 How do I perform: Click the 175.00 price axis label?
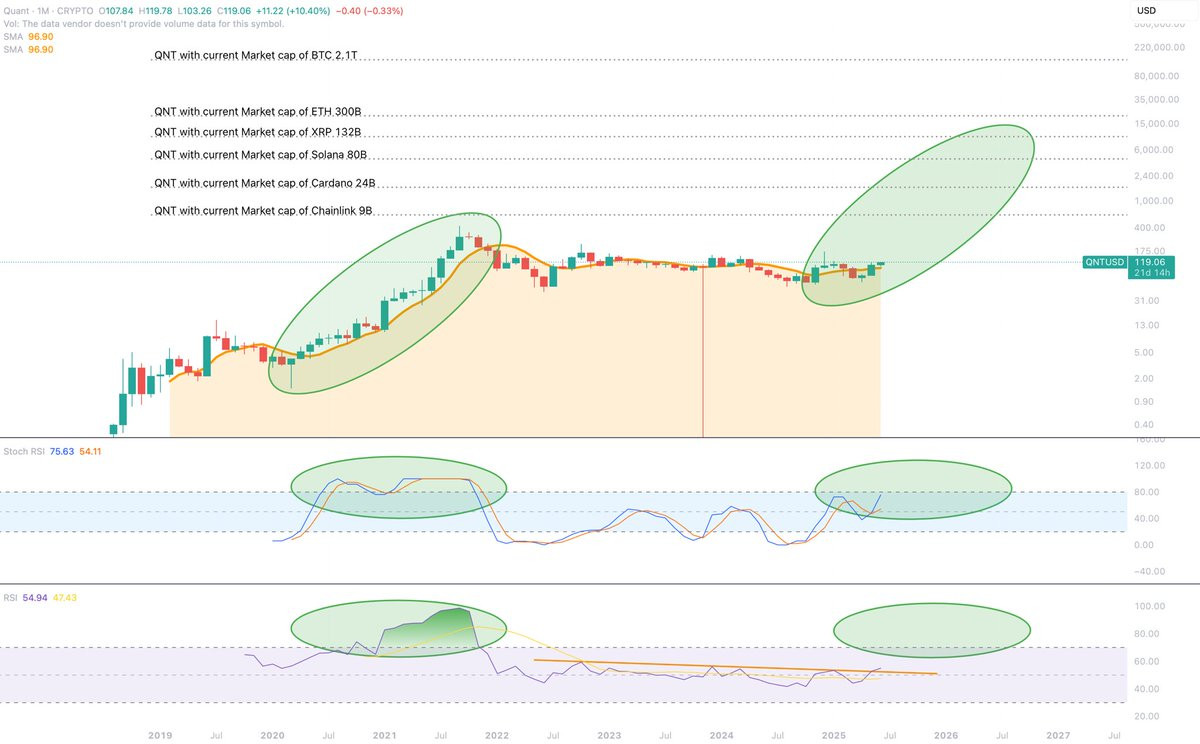1150,250
